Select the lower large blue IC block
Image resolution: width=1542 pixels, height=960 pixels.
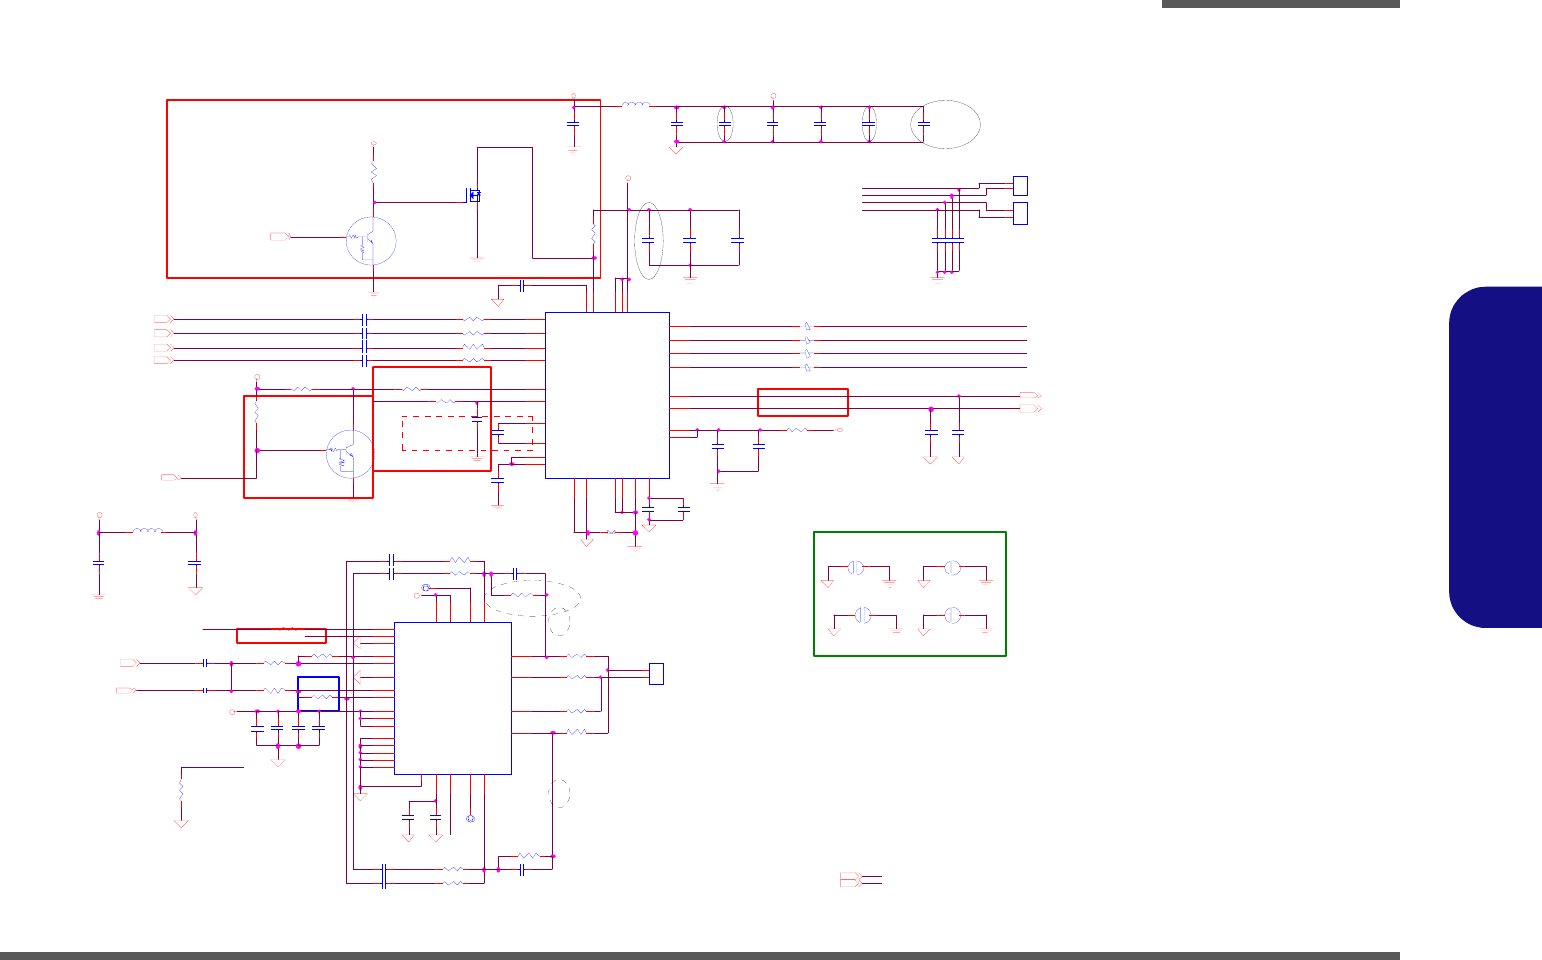pos(453,698)
